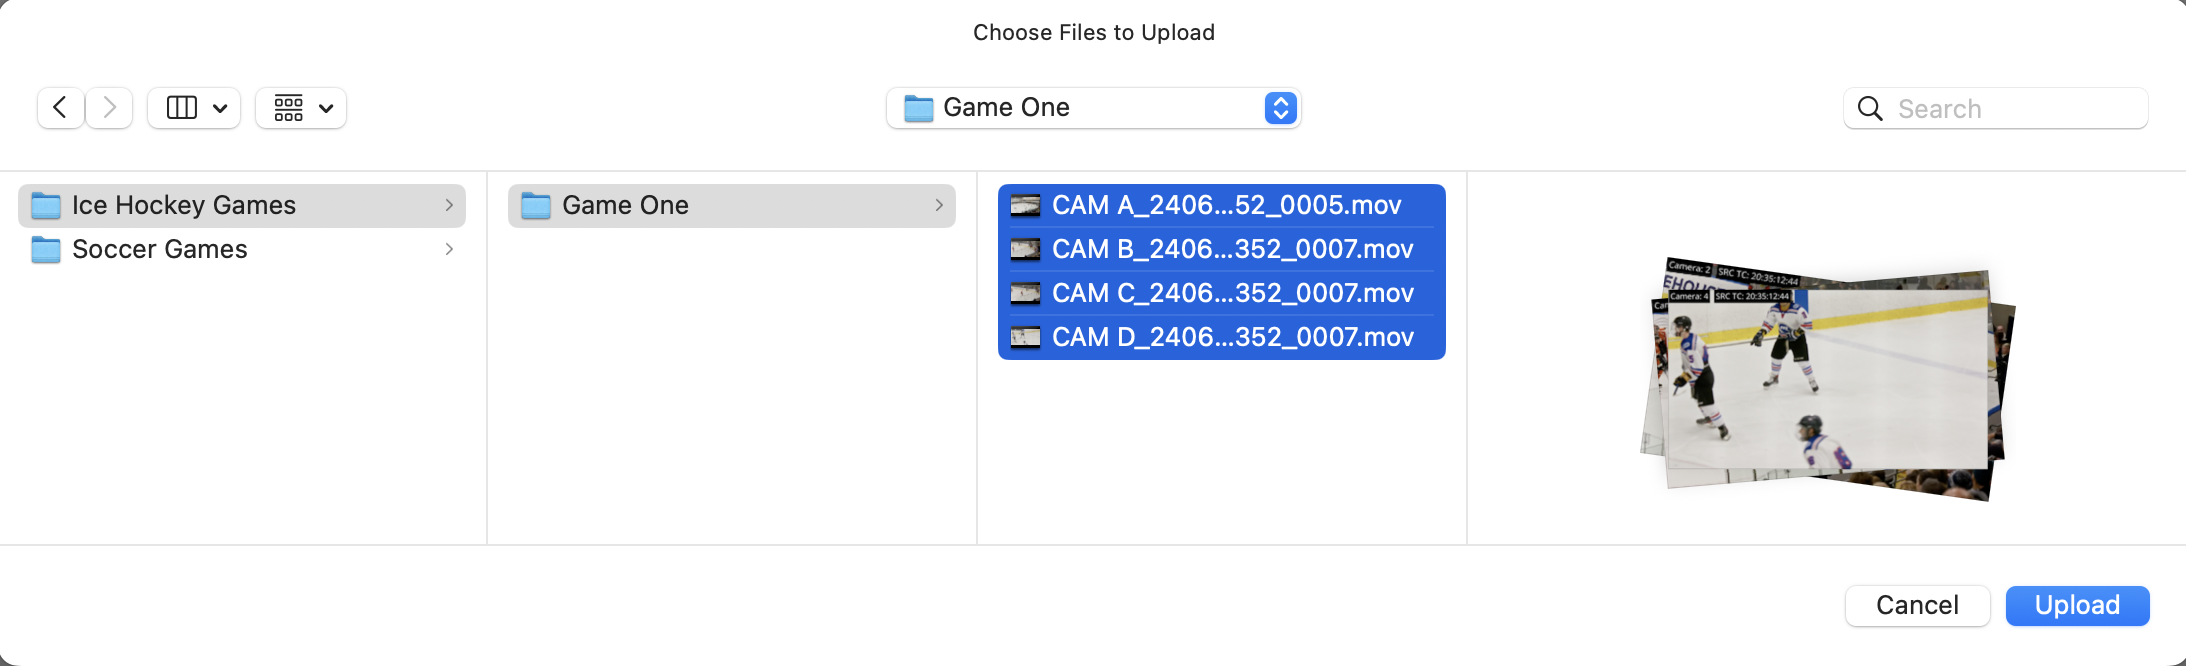Expand the Game One folder chevron
This screenshot has width=2186, height=666.
coord(937,205)
